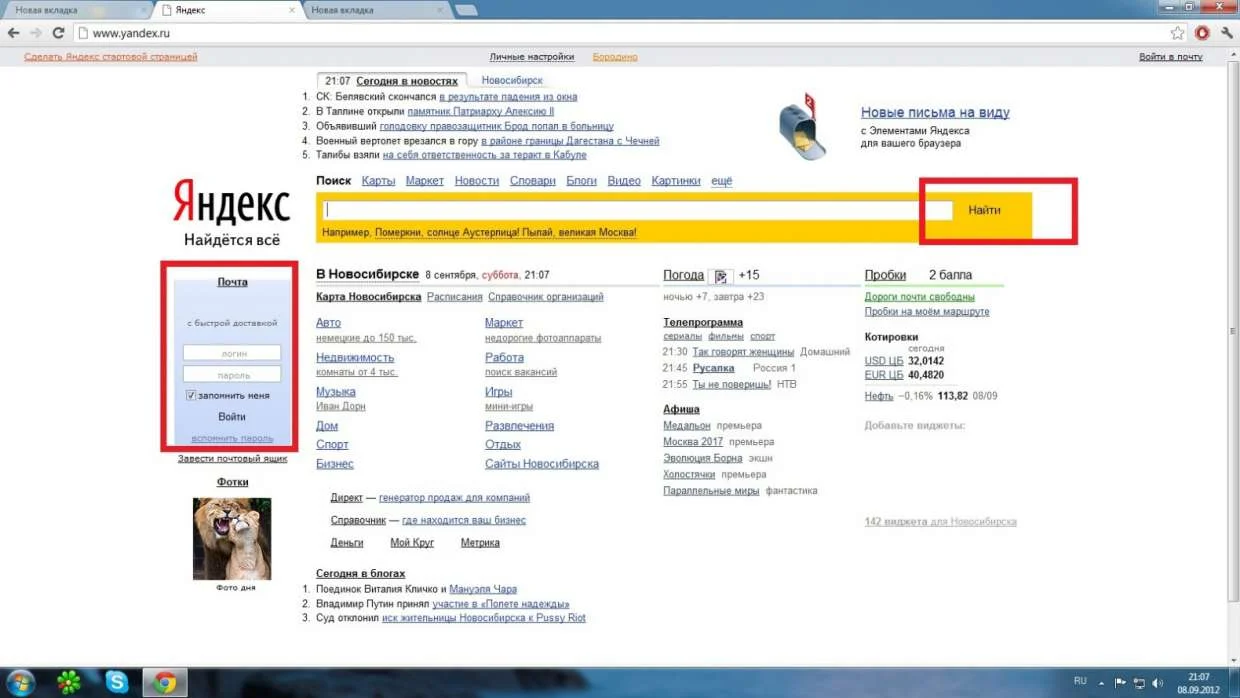
Task: Open Сделать Яндекс стартовой страницей link
Action: 111,57
